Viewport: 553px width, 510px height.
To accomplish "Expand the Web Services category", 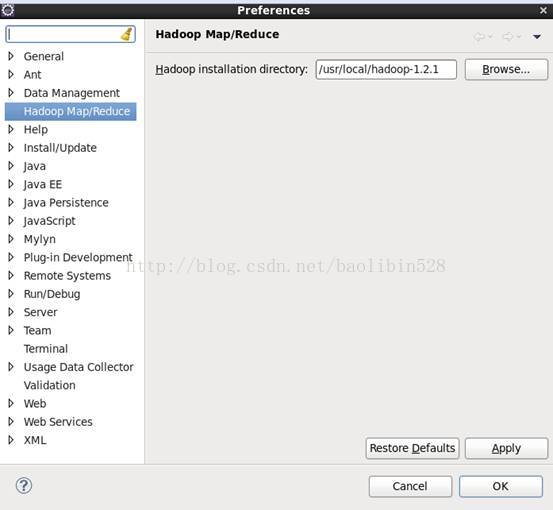I will (x=11, y=421).
